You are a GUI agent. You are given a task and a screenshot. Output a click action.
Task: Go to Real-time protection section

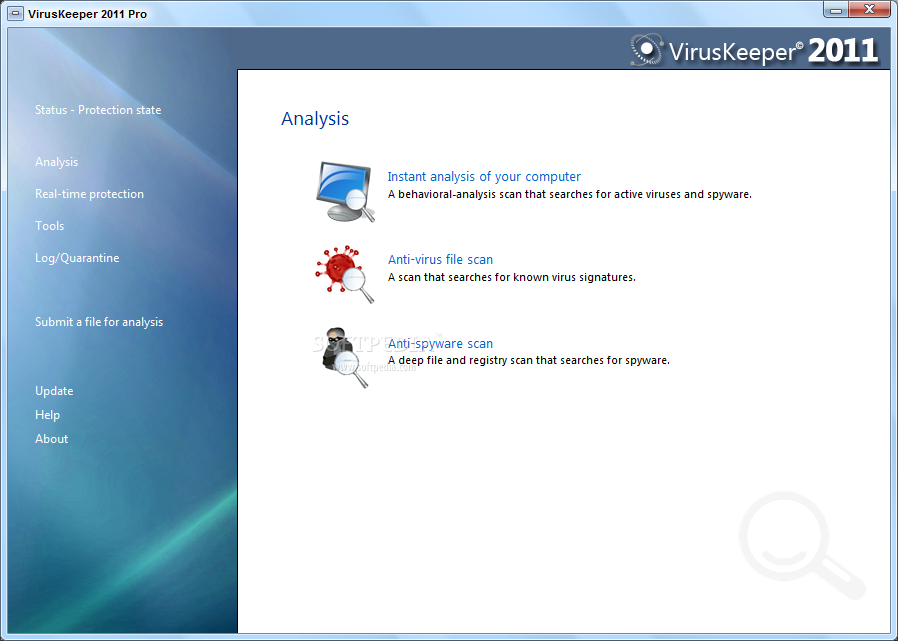[x=89, y=194]
